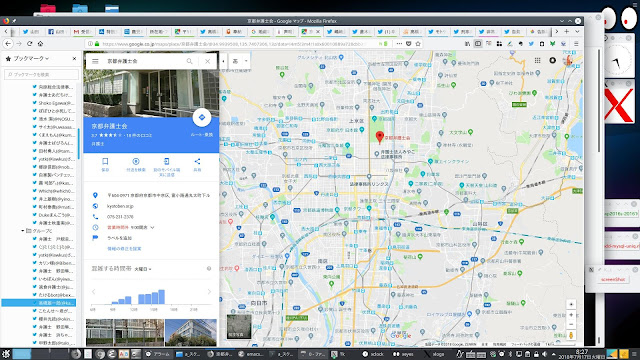Open the Google apps grid icon
This screenshot has width=640, height=360.
click(538, 60)
